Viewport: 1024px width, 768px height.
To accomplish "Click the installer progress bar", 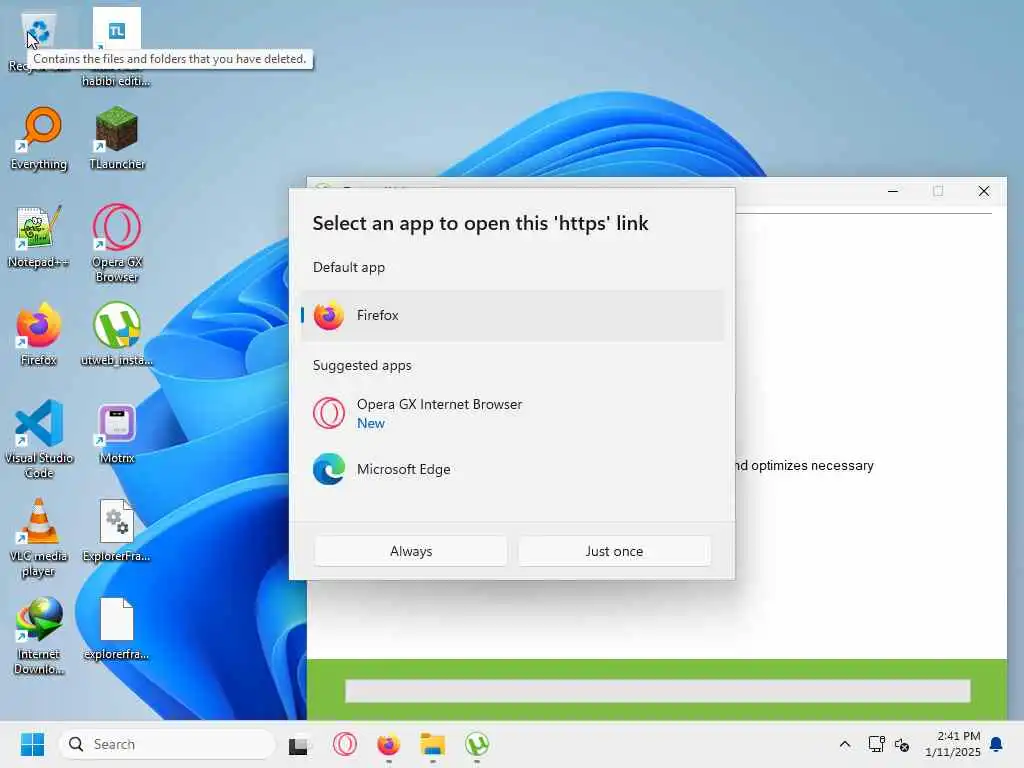I will tap(658, 690).
